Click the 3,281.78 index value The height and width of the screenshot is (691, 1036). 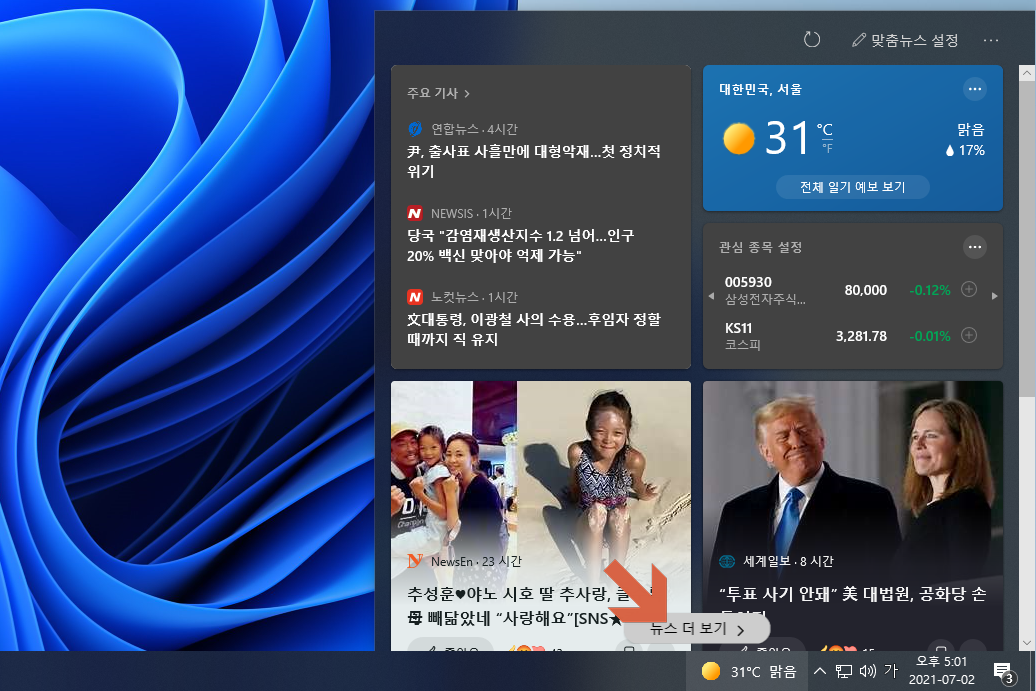pyautogui.click(x=861, y=336)
